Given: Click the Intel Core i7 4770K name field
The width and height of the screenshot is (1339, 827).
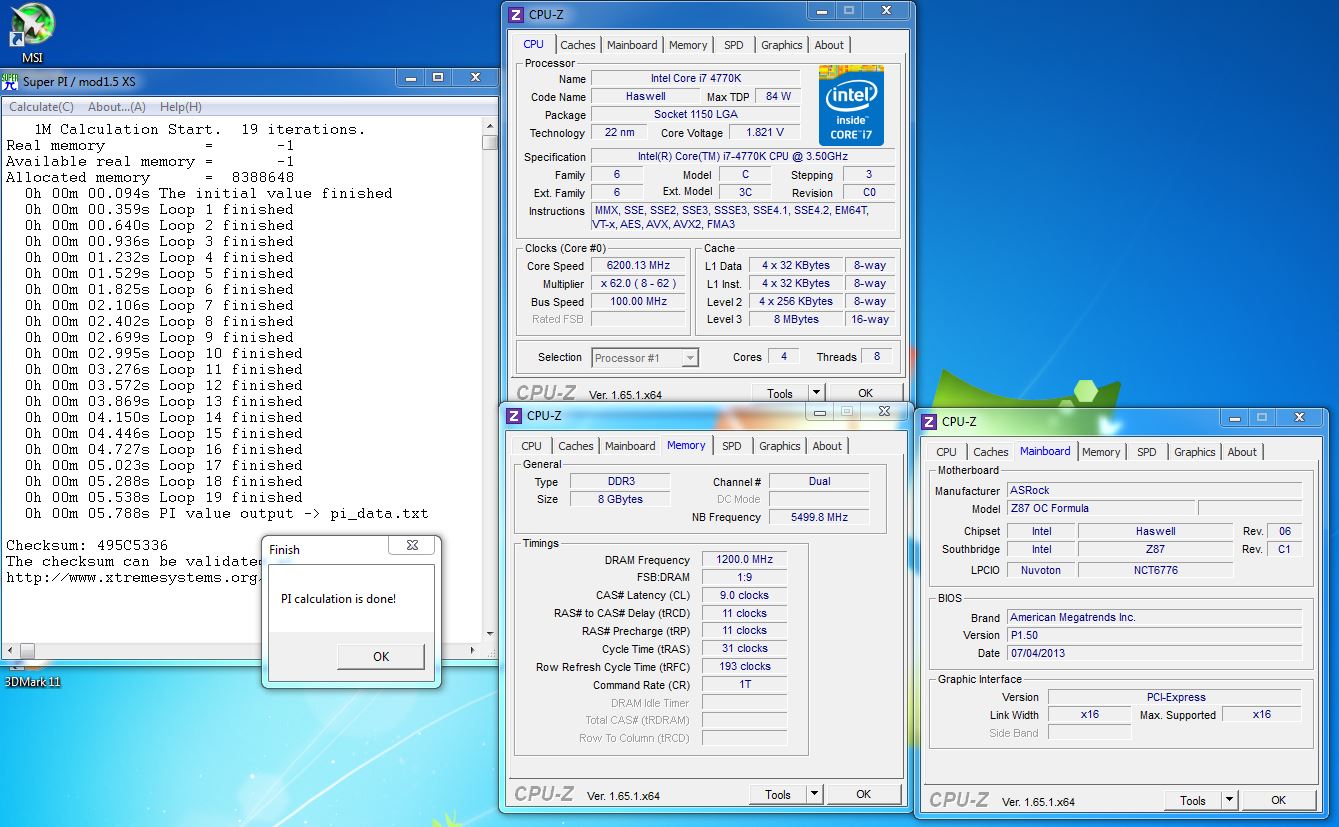Looking at the screenshot, I should (695, 79).
